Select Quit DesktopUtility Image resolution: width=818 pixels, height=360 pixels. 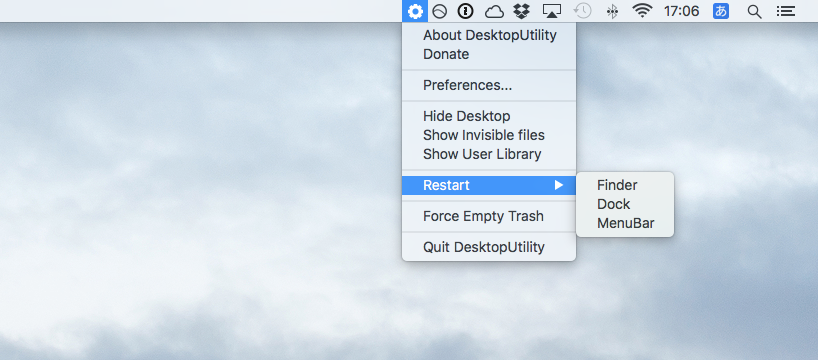(489, 247)
